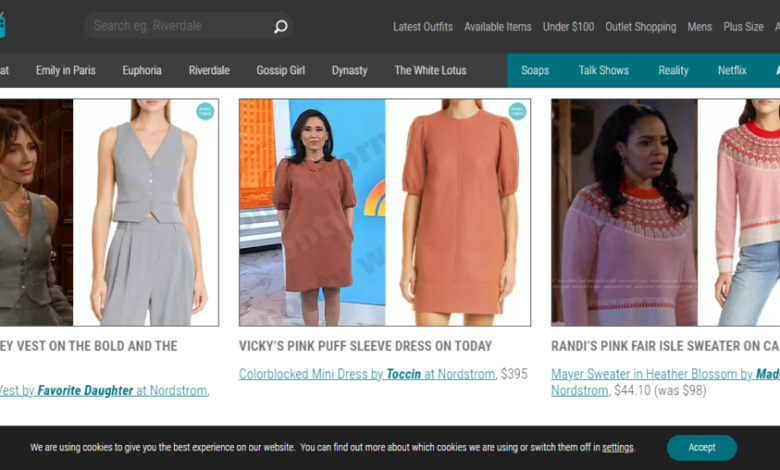Open the Netflix category
Image resolution: width=780 pixels, height=470 pixels.
tap(732, 71)
